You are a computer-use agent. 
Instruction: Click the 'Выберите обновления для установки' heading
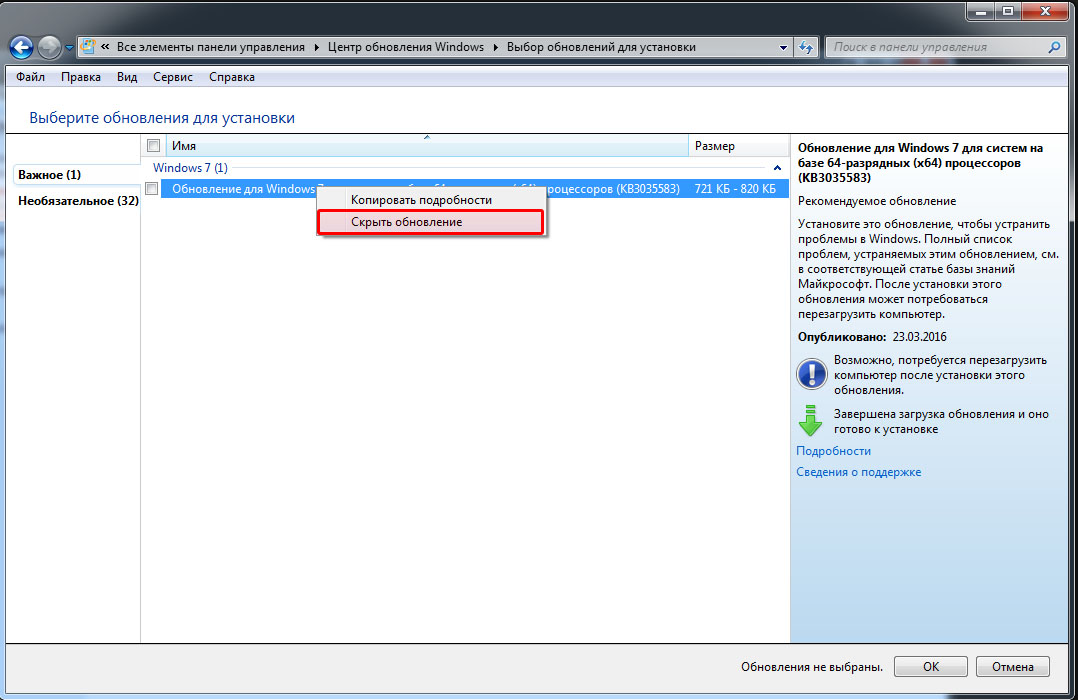[x=162, y=118]
